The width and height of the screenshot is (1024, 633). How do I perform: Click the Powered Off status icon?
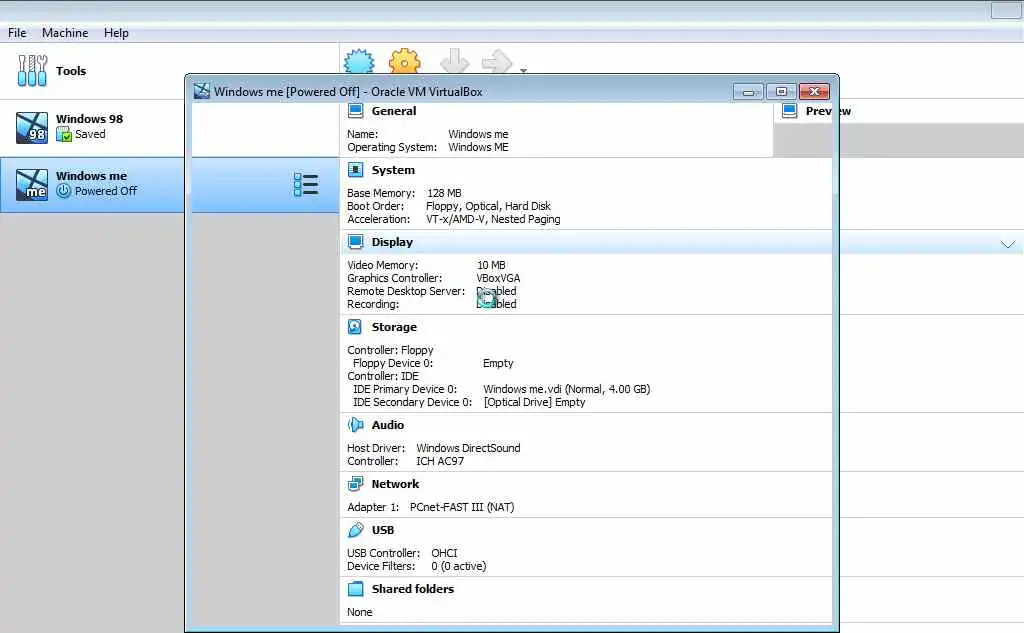tap(63, 191)
